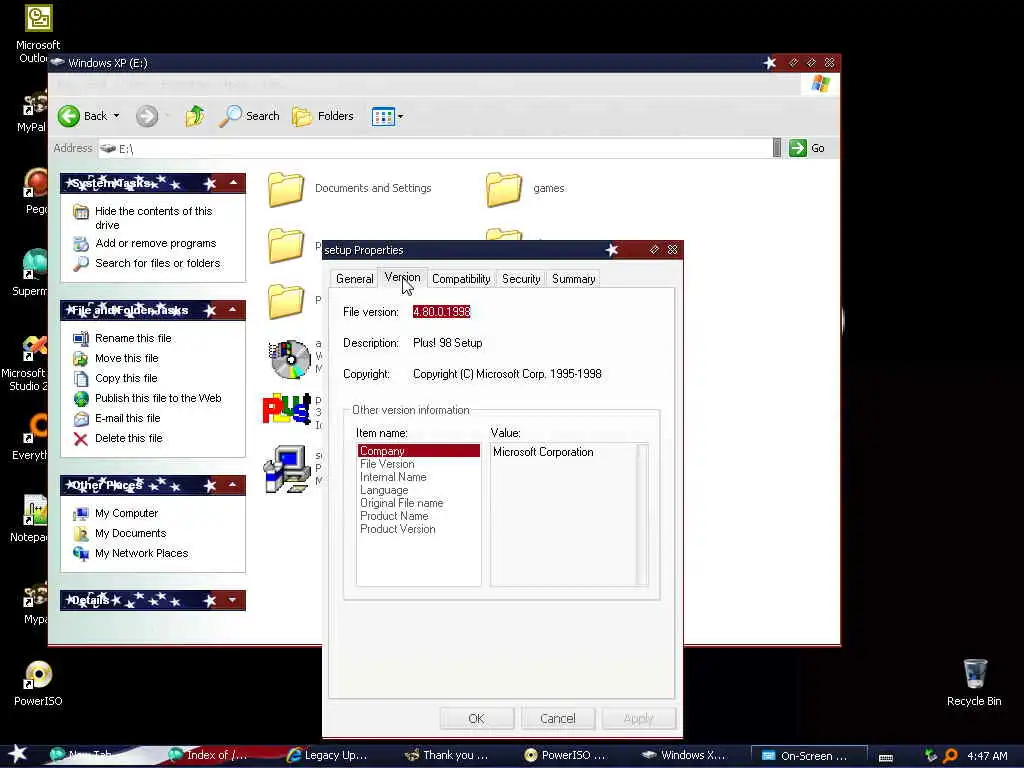Open Microsoft Outlook desktop icon
The image size is (1024, 768).
pyautogui.click(x=38, y=34)
